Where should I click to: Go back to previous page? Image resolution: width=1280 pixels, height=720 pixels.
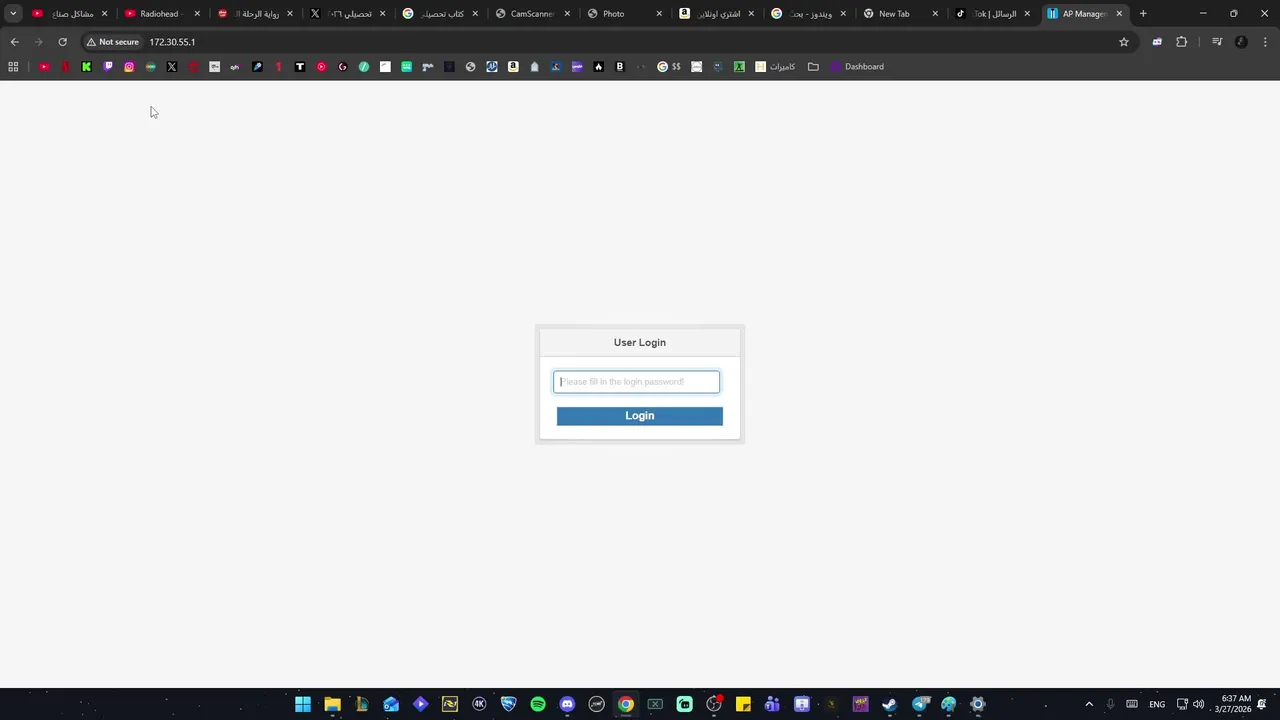click(x=14, y=42)
